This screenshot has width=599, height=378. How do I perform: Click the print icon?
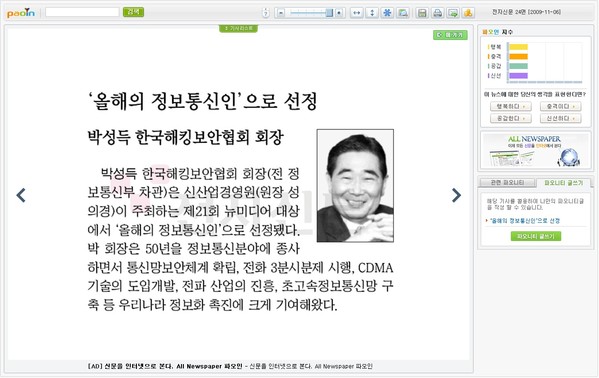pos(437,13)
